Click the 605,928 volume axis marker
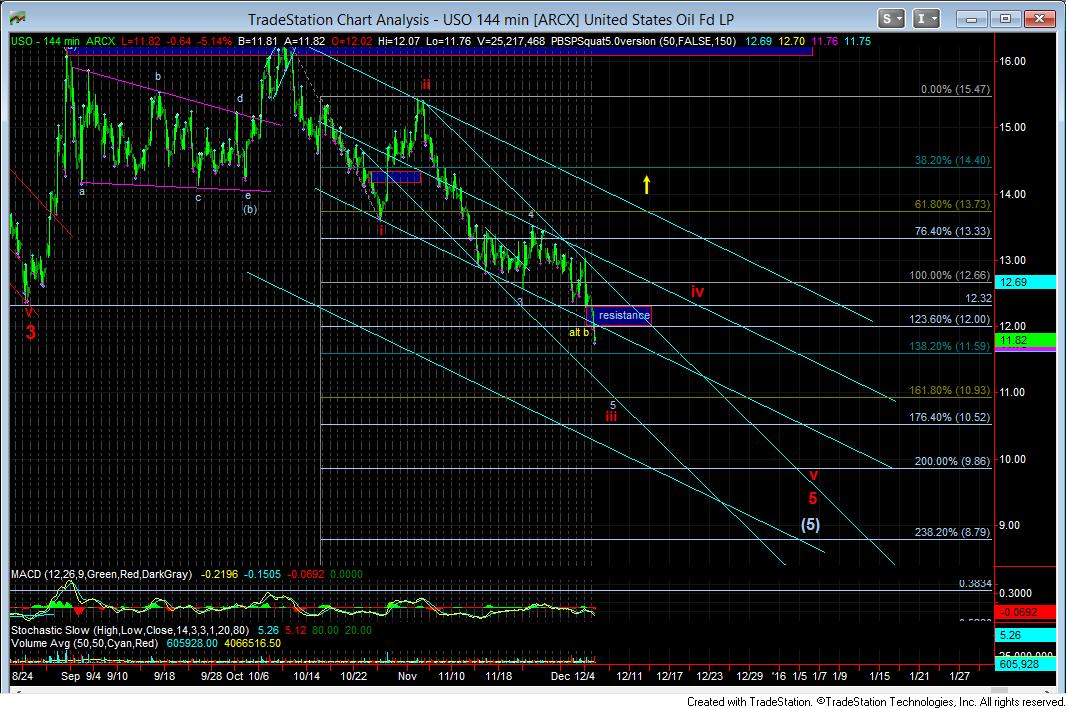This screenshot has width=1066, height=708. tap(1025, 664)
